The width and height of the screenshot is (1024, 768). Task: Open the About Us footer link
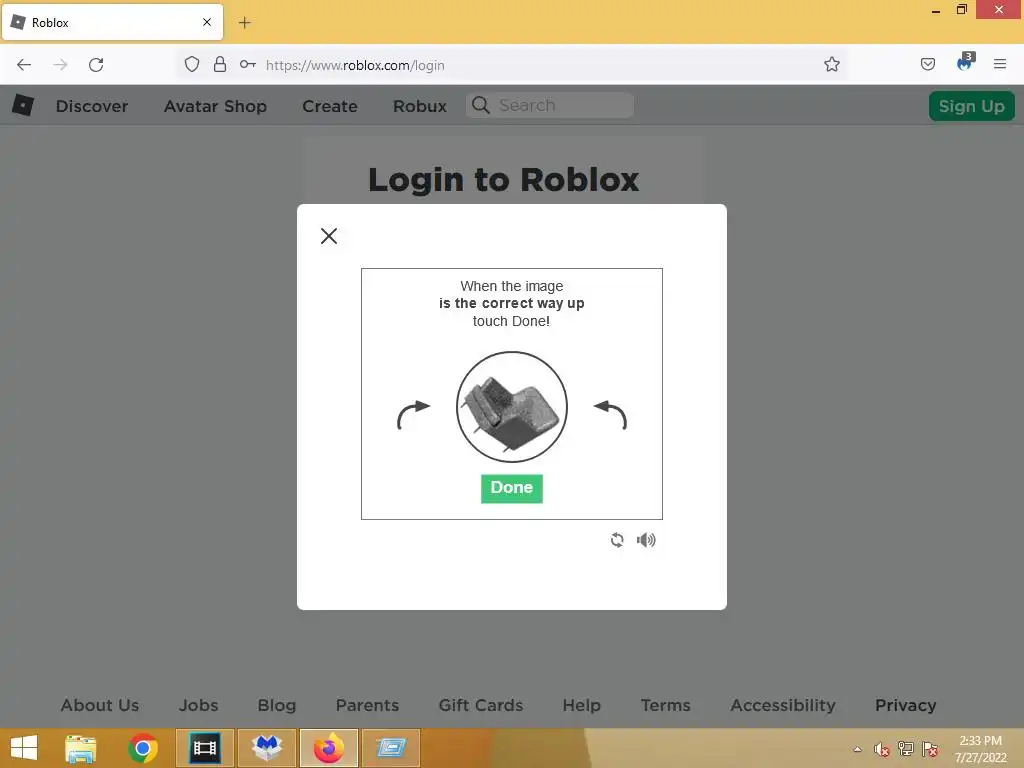[100, 705]
